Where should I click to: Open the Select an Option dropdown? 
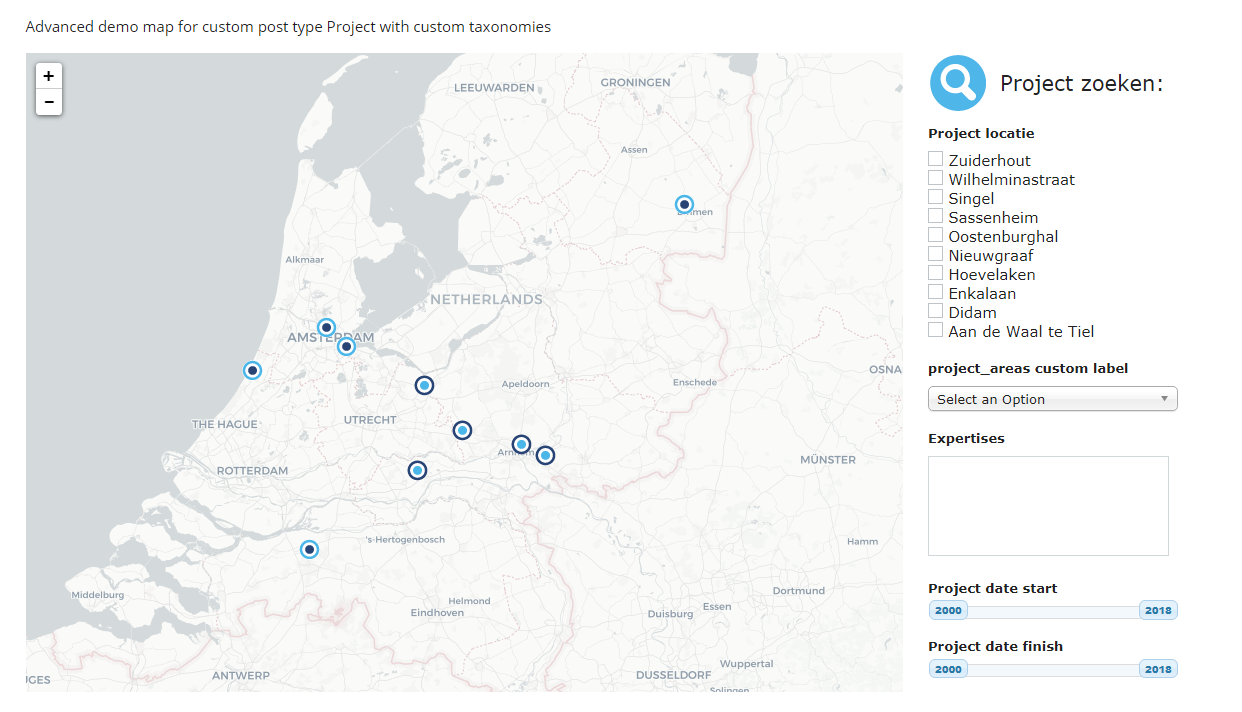coord(1052,399)
